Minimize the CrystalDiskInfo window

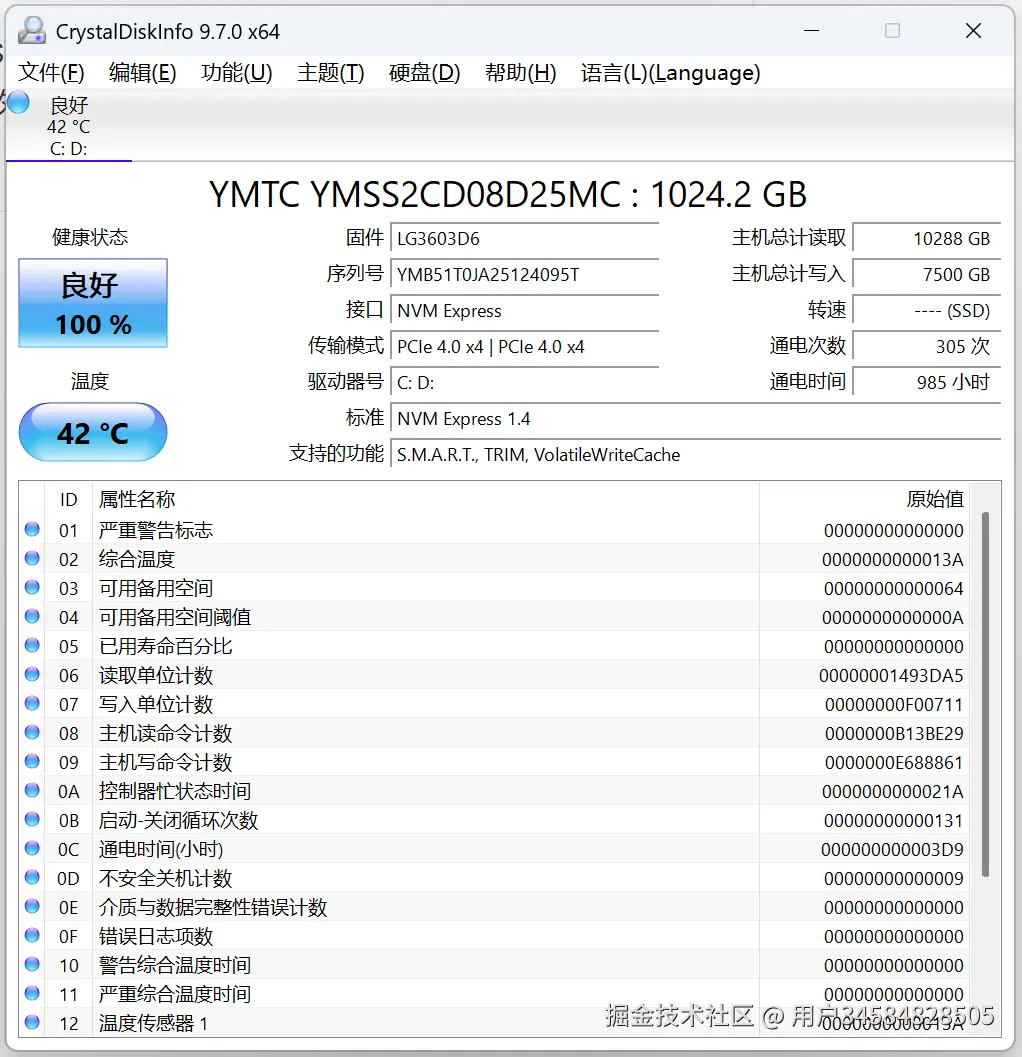(x=812, y=30)
